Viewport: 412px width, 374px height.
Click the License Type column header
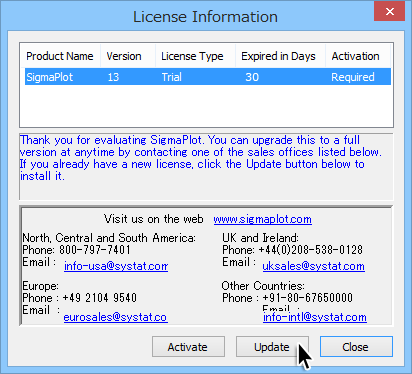(195, 56)
